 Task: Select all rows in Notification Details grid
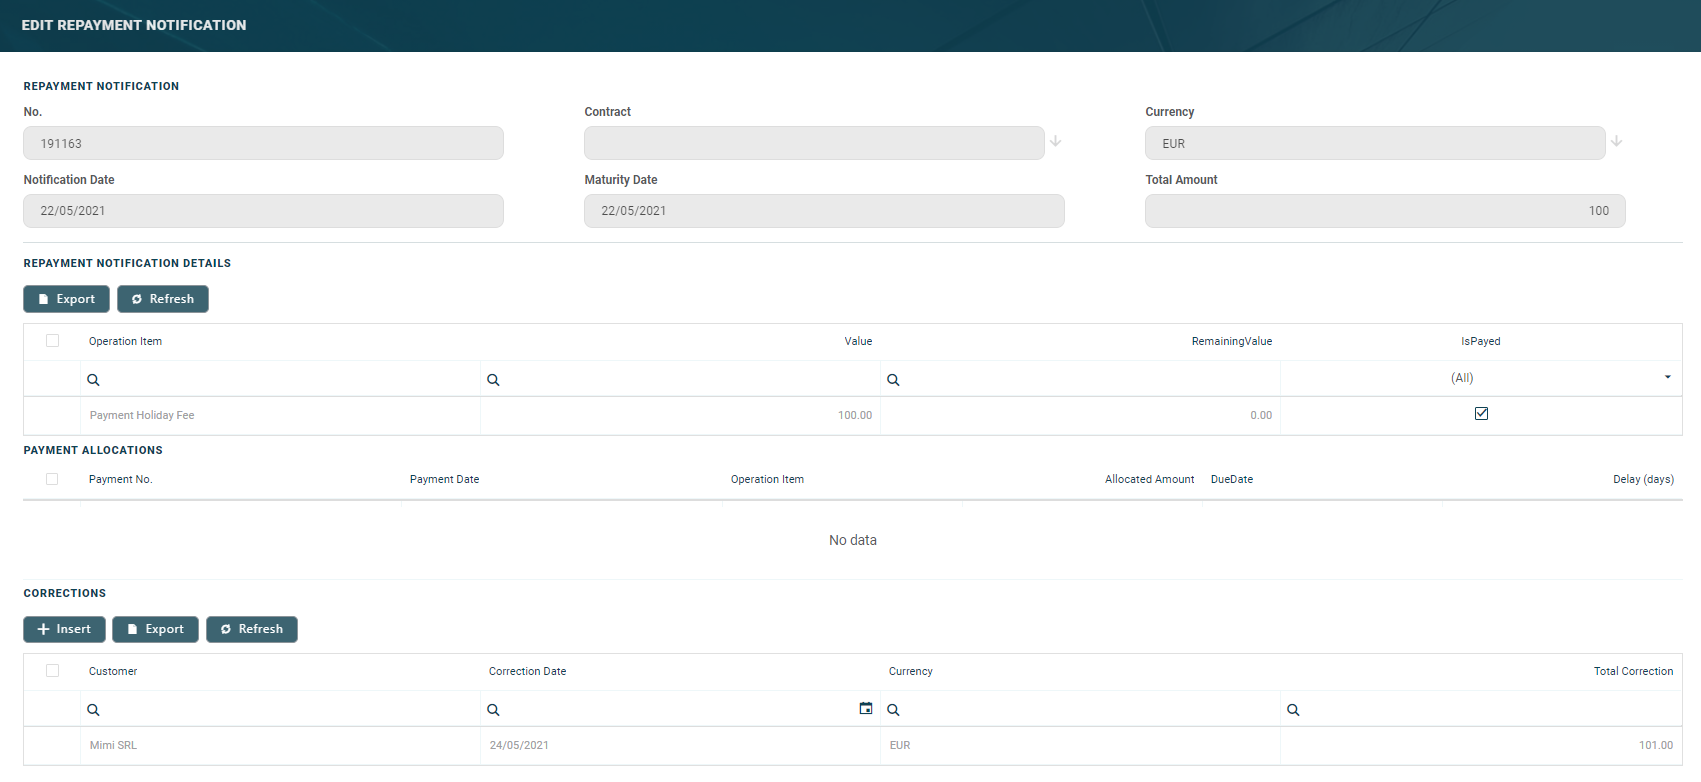(x=52, y=341)
